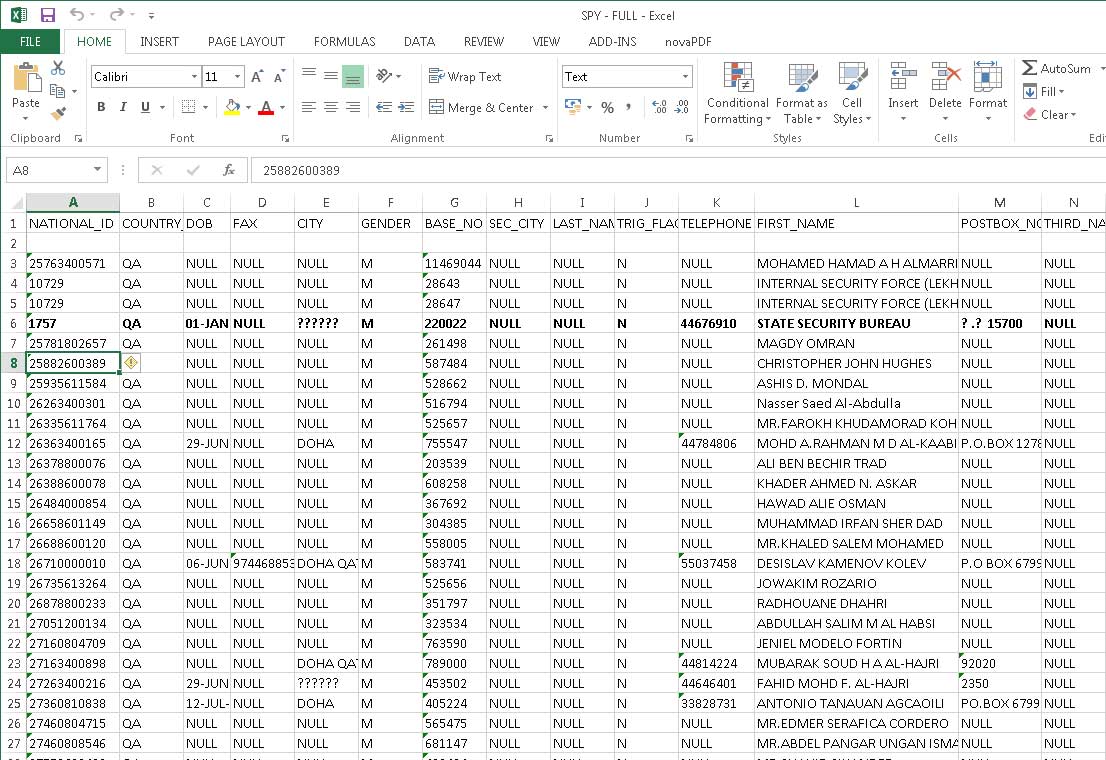Viewport: 1106px width, 760px height.
Task: Switch to the PAGE LAYOUT tab
Action: (246, 42)
